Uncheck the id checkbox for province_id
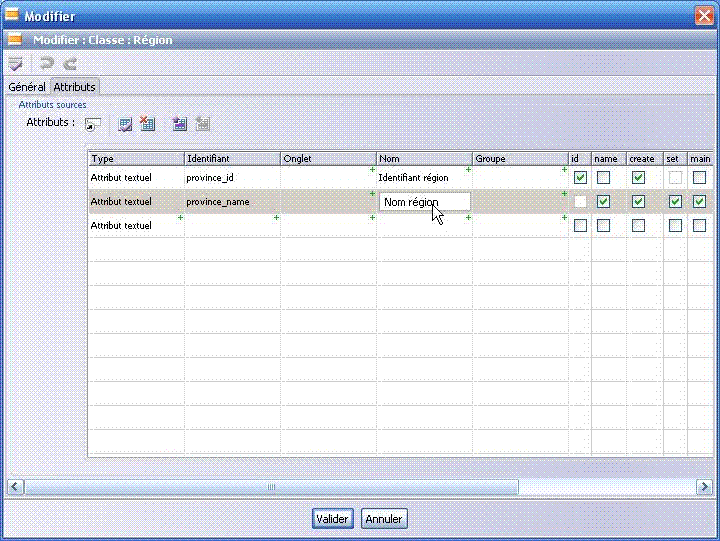The image size is (720, 541). (580, 178)
